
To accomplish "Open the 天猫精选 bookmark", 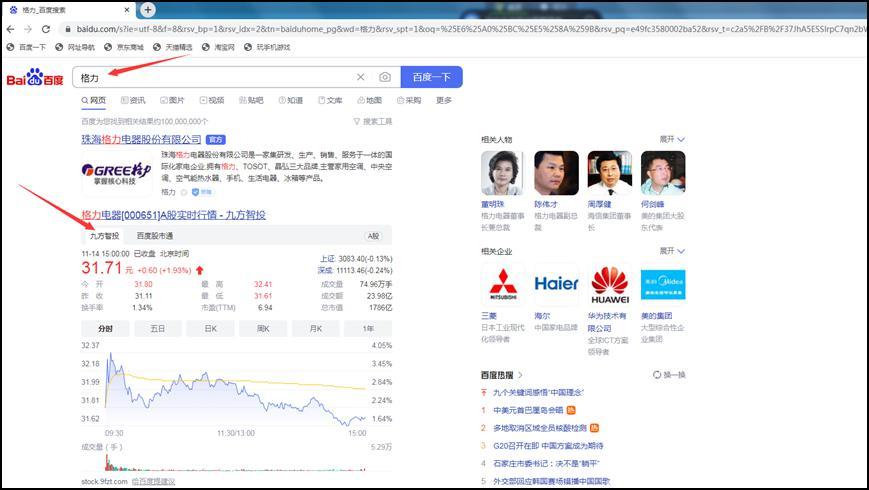I will tap(172, 47).
